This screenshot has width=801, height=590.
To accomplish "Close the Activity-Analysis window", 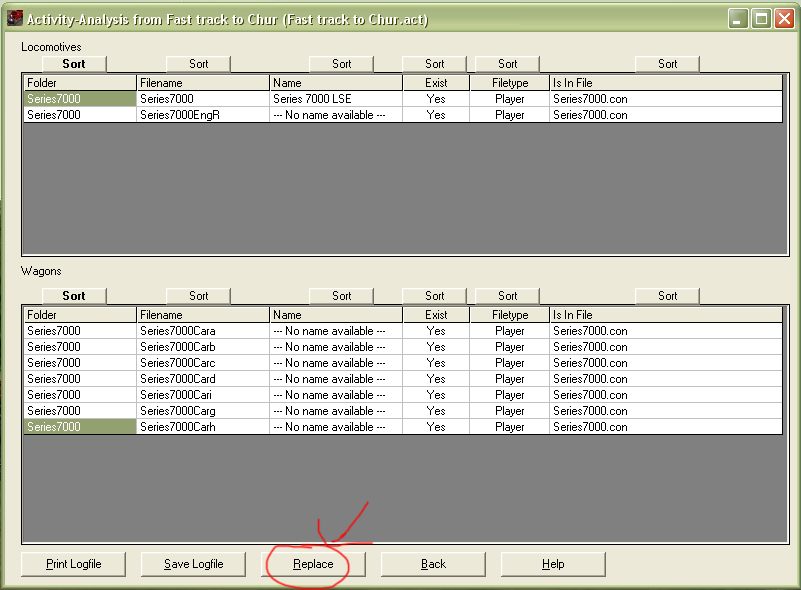I will click(784, 19).
